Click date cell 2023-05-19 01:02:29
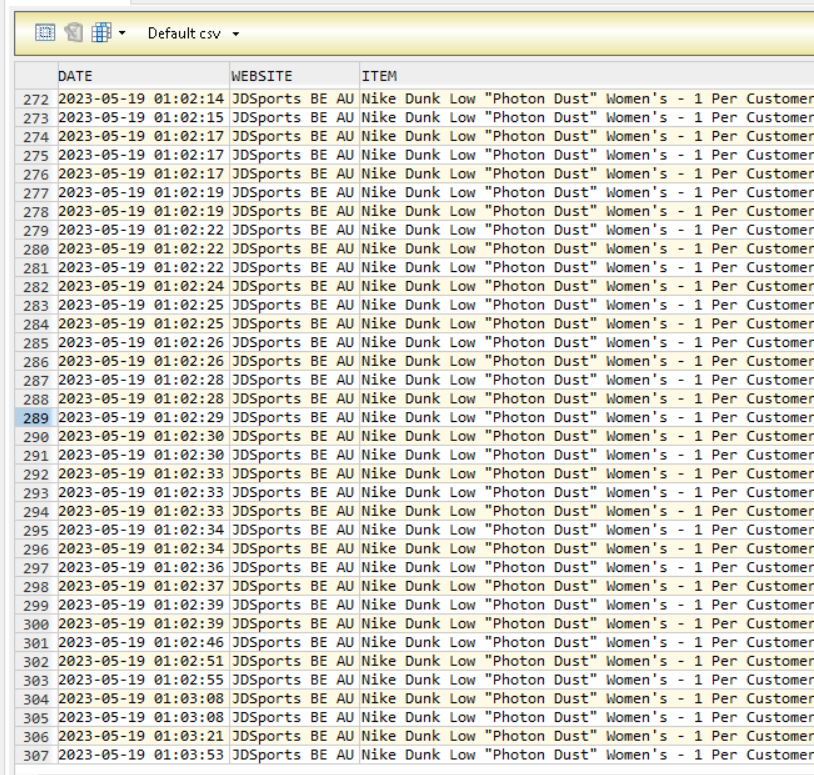This screenshot has height=775, width=814. coord(143,417)
